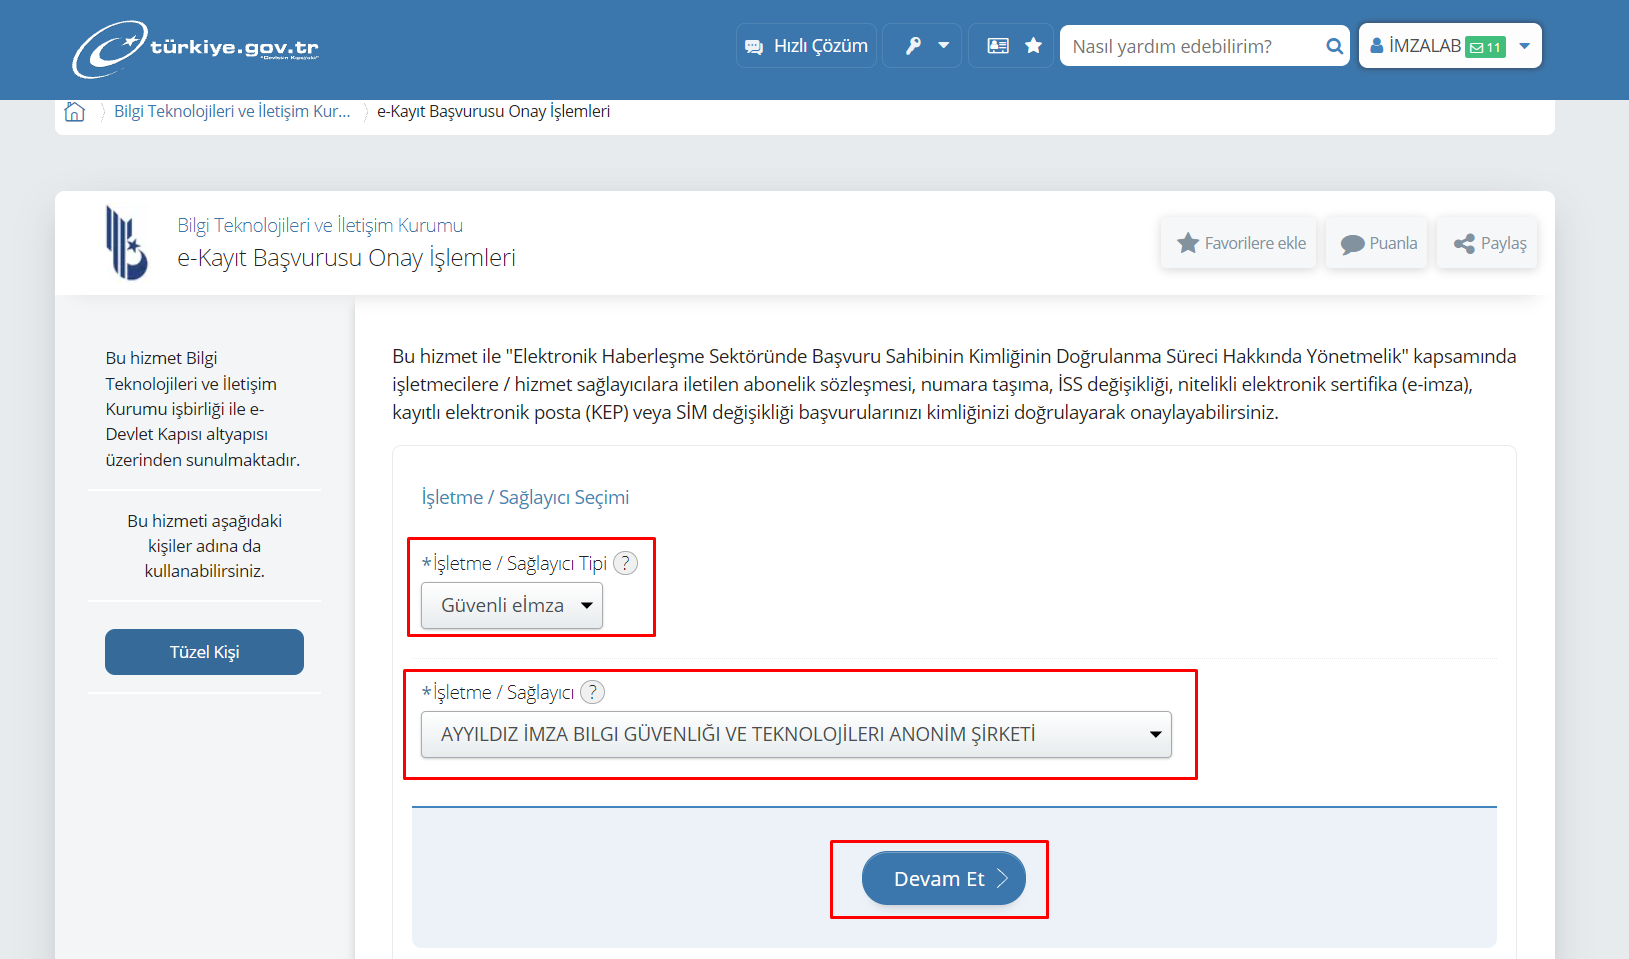Share the service with Paylaş
Screen dimensions: 1629x959
pyautogui.click(x=1488, y=243)
